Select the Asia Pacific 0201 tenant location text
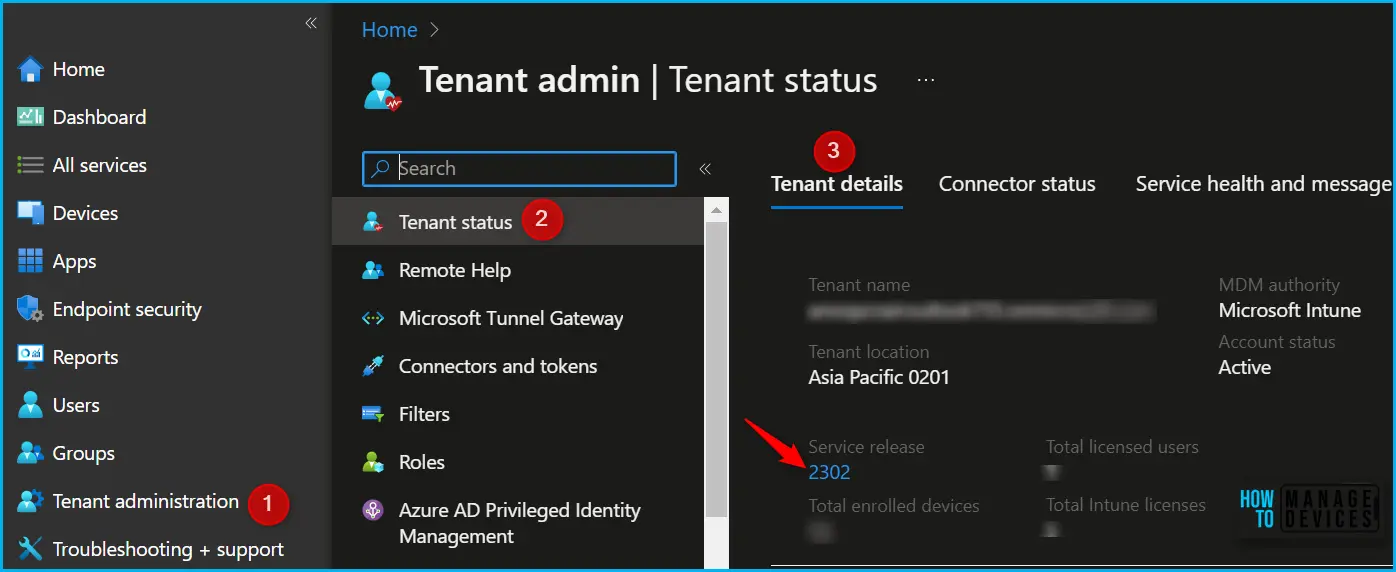 pos(879,377)
